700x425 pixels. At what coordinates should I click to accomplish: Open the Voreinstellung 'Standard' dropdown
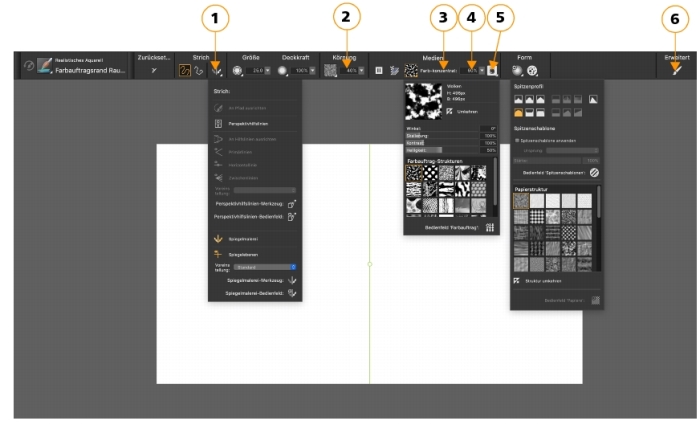(x=264, y=267)
